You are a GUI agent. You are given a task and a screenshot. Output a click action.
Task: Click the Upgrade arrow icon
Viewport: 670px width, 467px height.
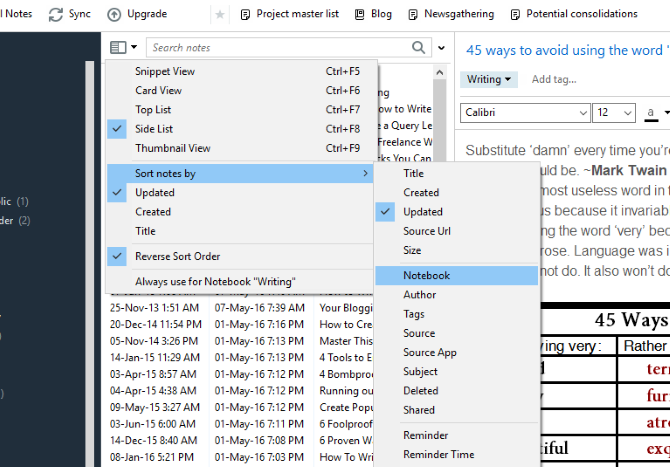tap(114, 14)
